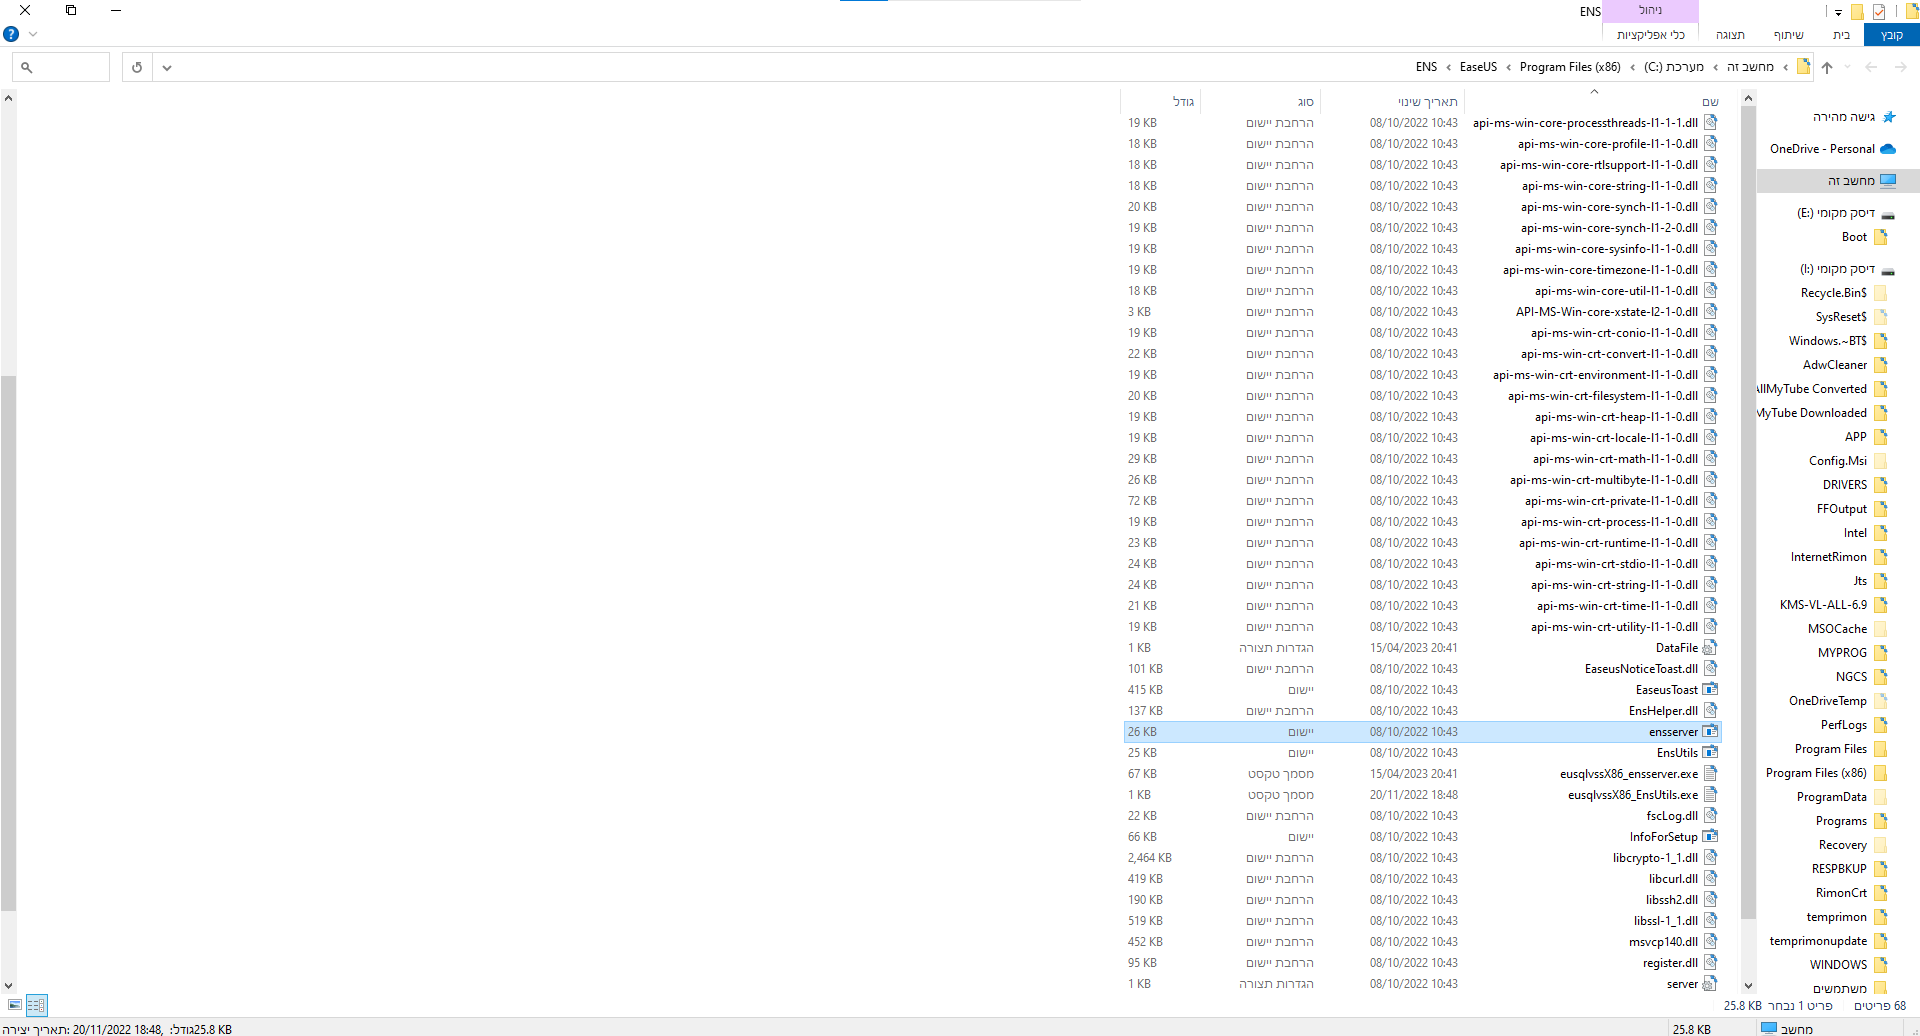Open the Customize Quick Access Toolbar dropdown

[1838, 13]
